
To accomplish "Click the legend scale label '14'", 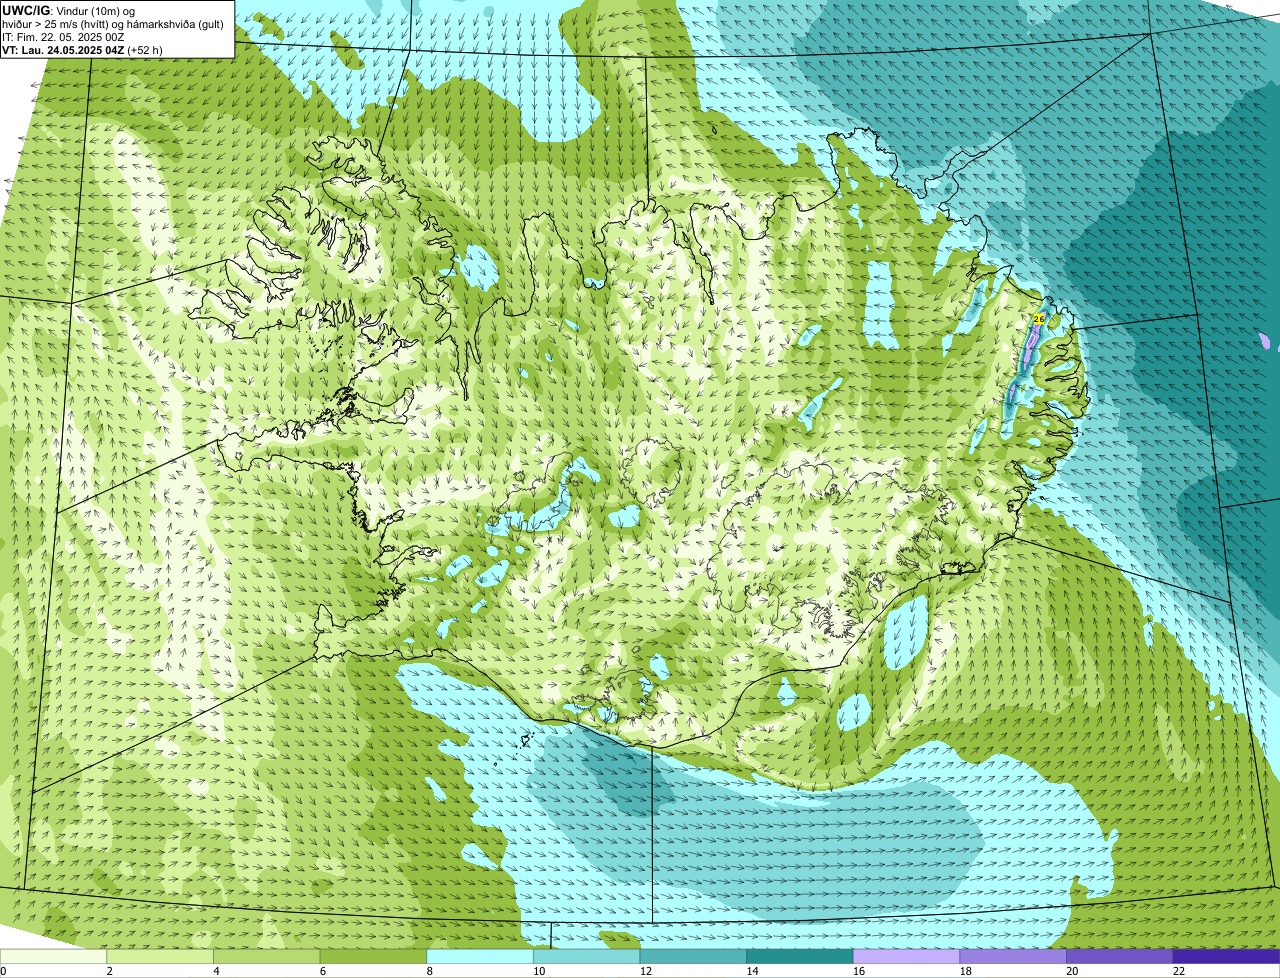I will [752, 971].
